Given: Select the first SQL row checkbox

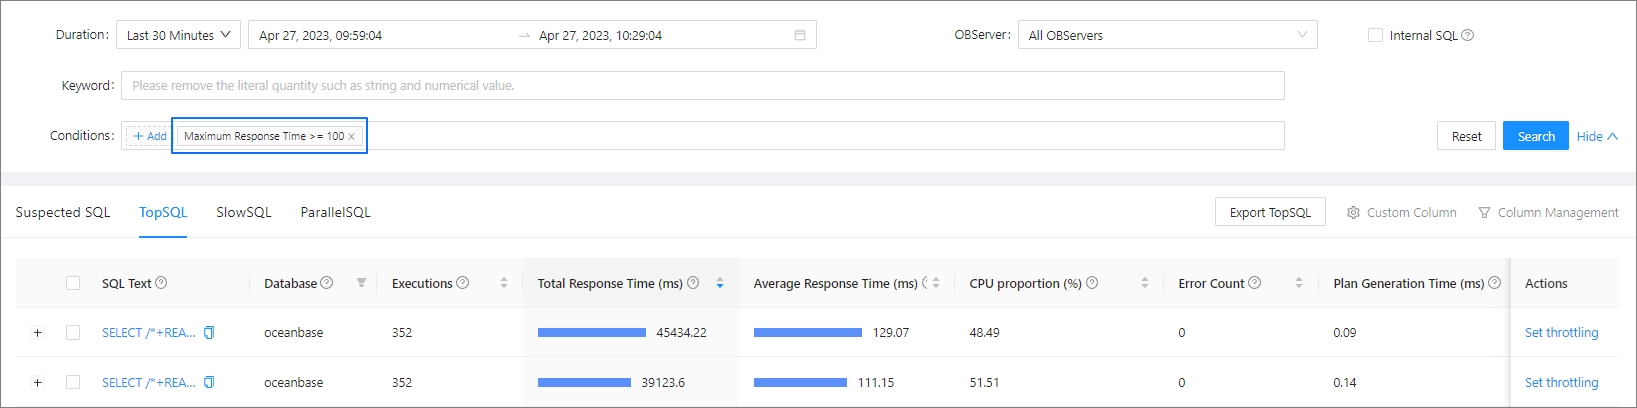Looking at the screenshot, I should pyautogui.click(x=73, y=333).
